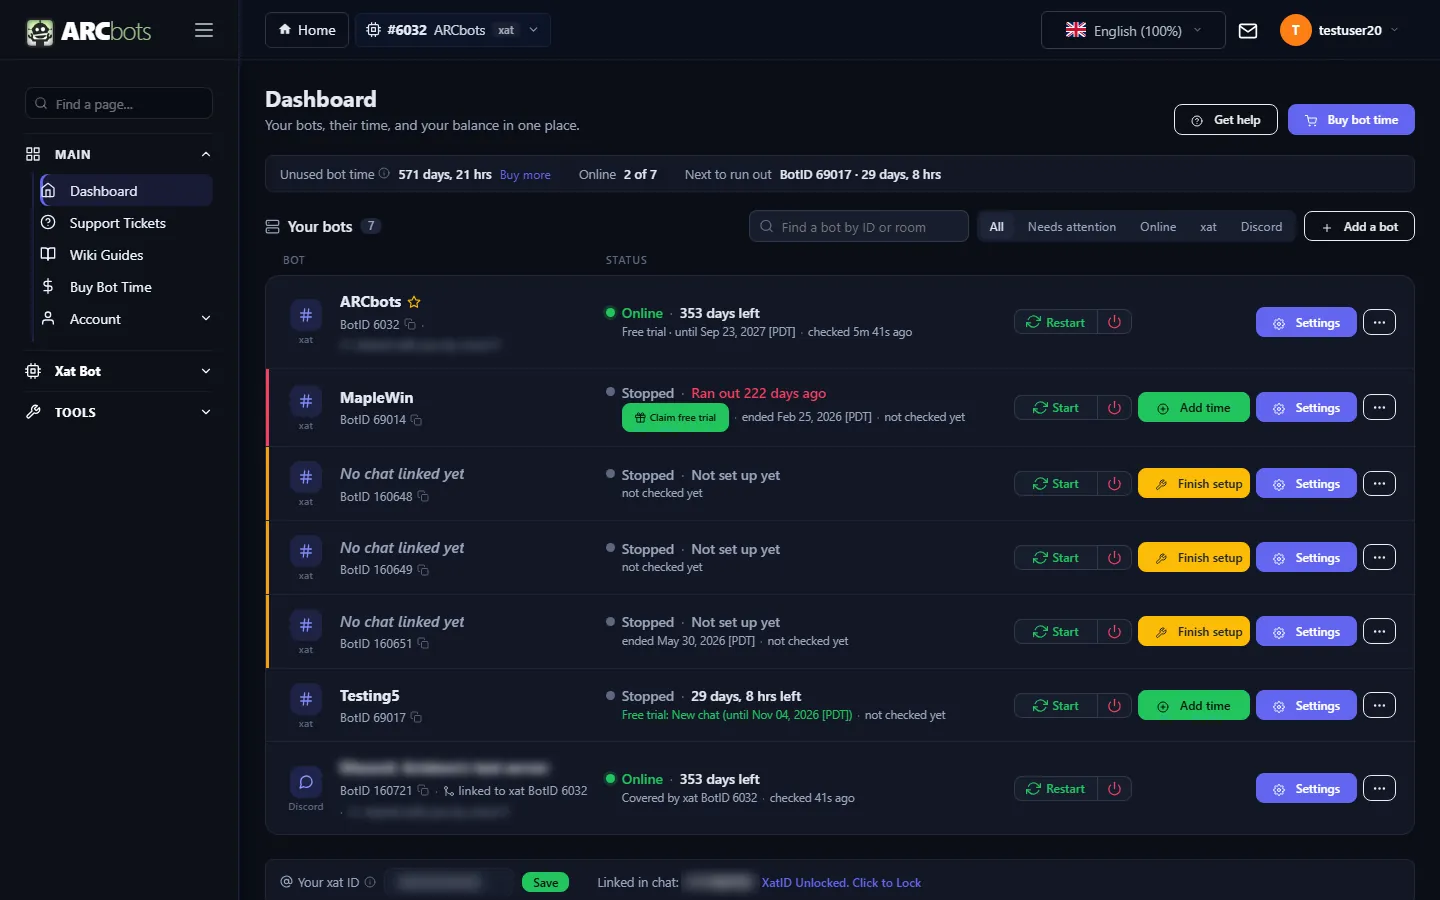Restart the ARCbots bot 6032
The image size is (1440, 900).
[1056, 322]
